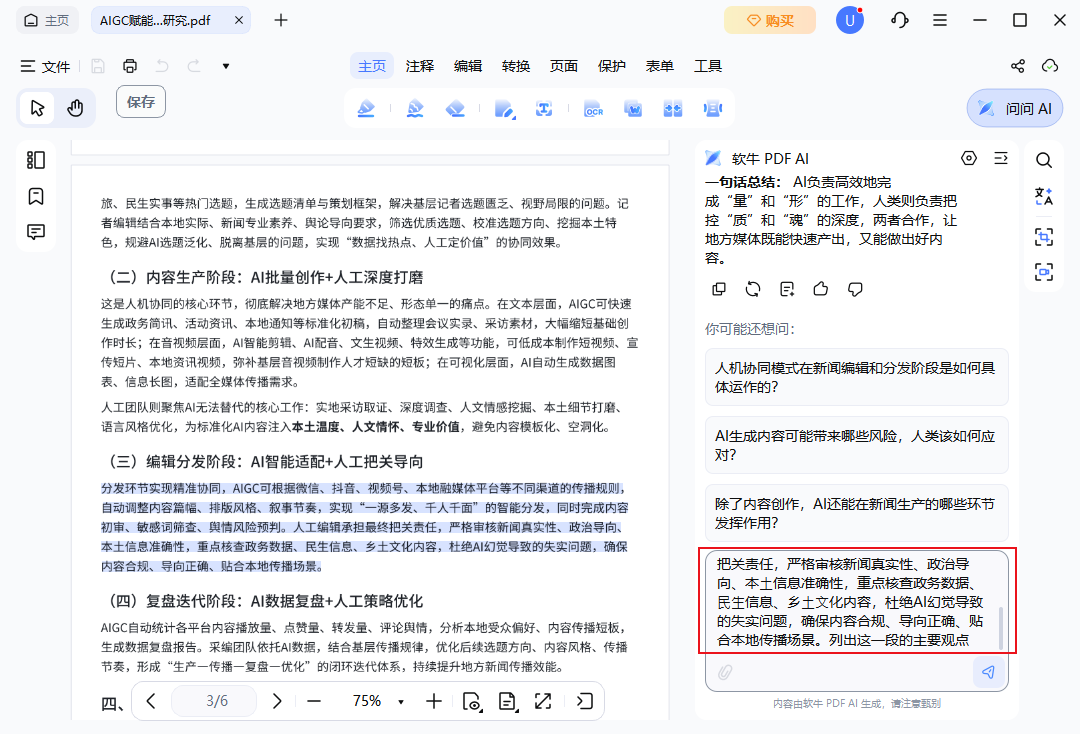Click the 购买 purchase button

pyautogui.click(x=770, y=20)
